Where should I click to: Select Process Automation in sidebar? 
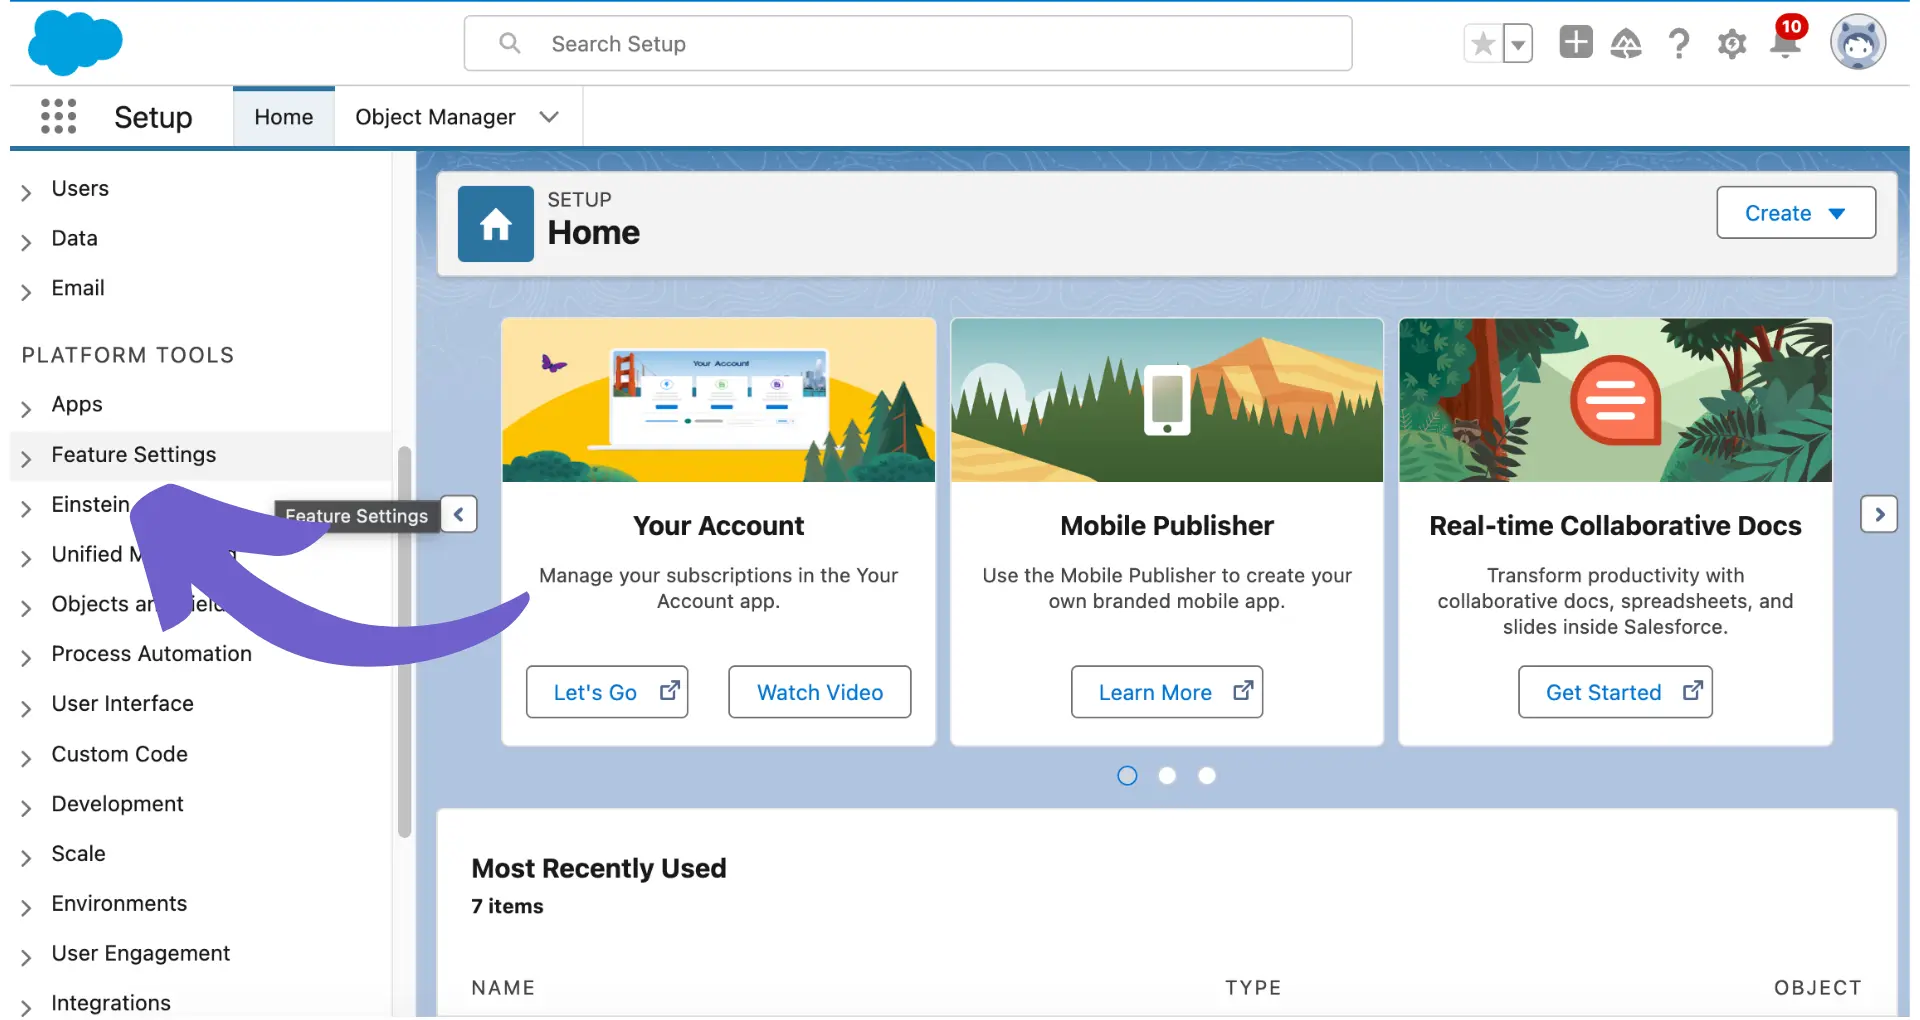(151, 654)
